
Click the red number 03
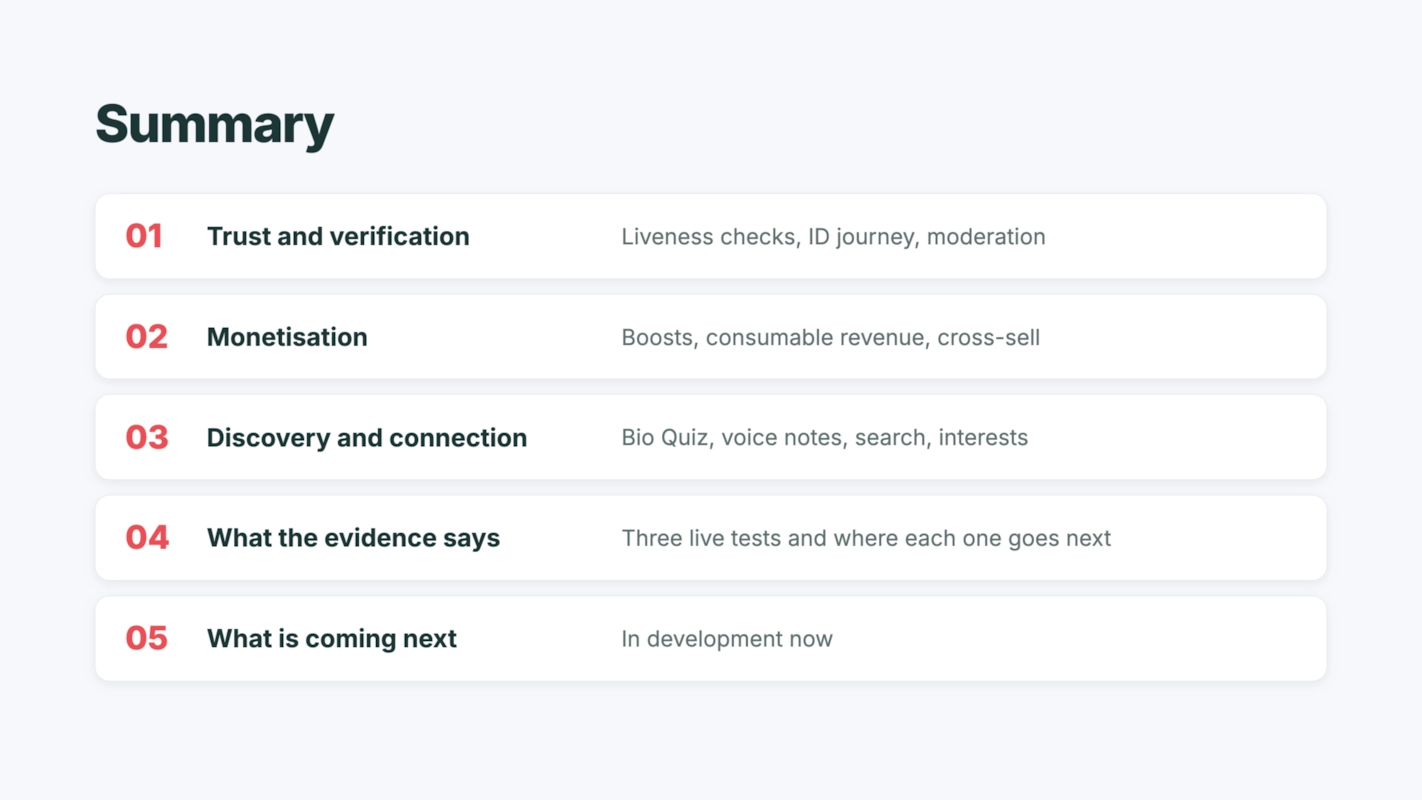coord(146,437)
